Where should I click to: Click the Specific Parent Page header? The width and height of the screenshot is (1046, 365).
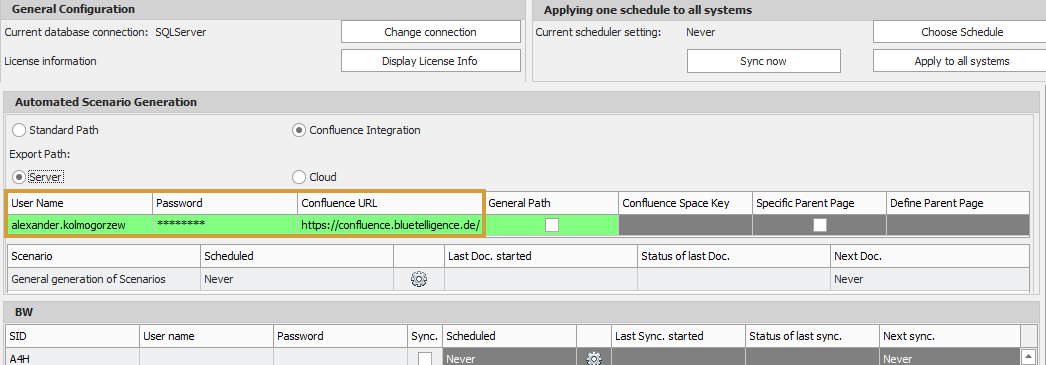click(819, 203)
